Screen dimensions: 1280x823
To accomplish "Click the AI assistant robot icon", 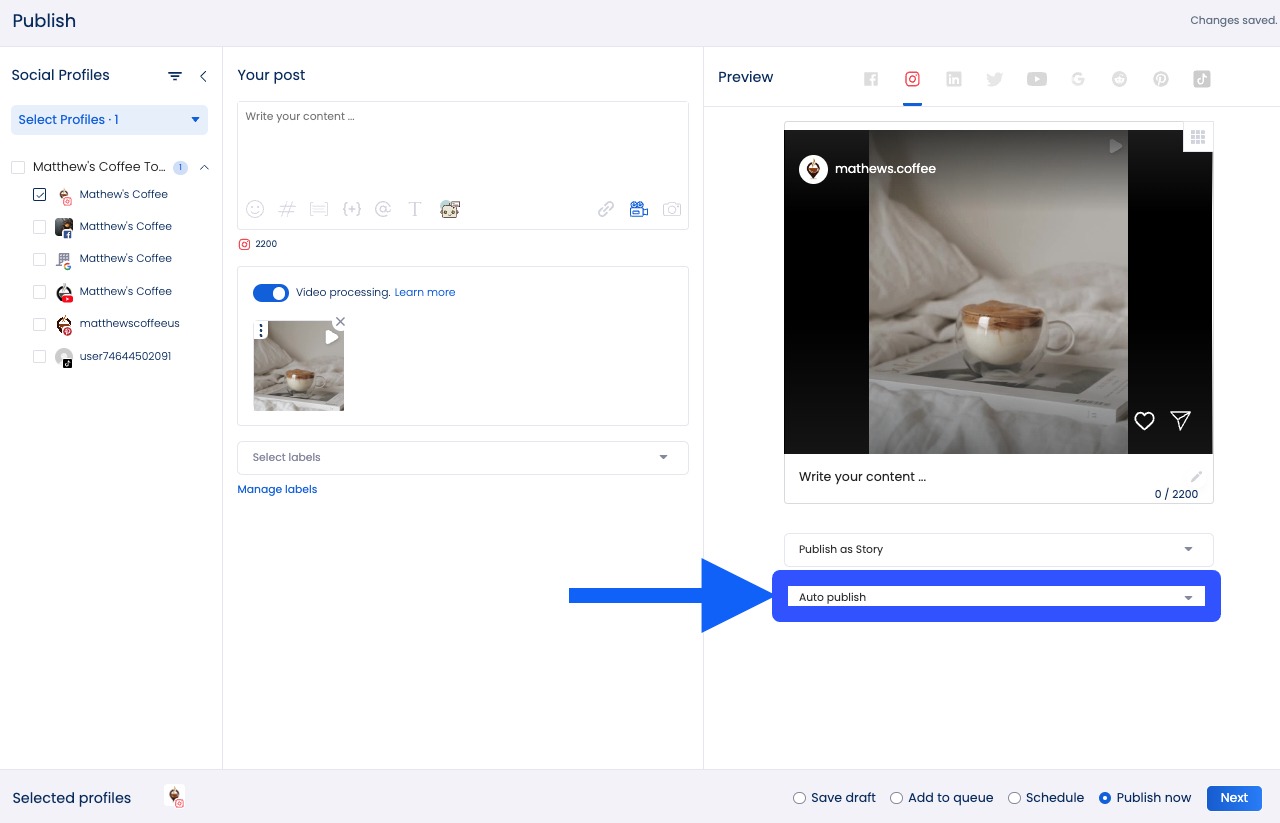I will [450, 209].
